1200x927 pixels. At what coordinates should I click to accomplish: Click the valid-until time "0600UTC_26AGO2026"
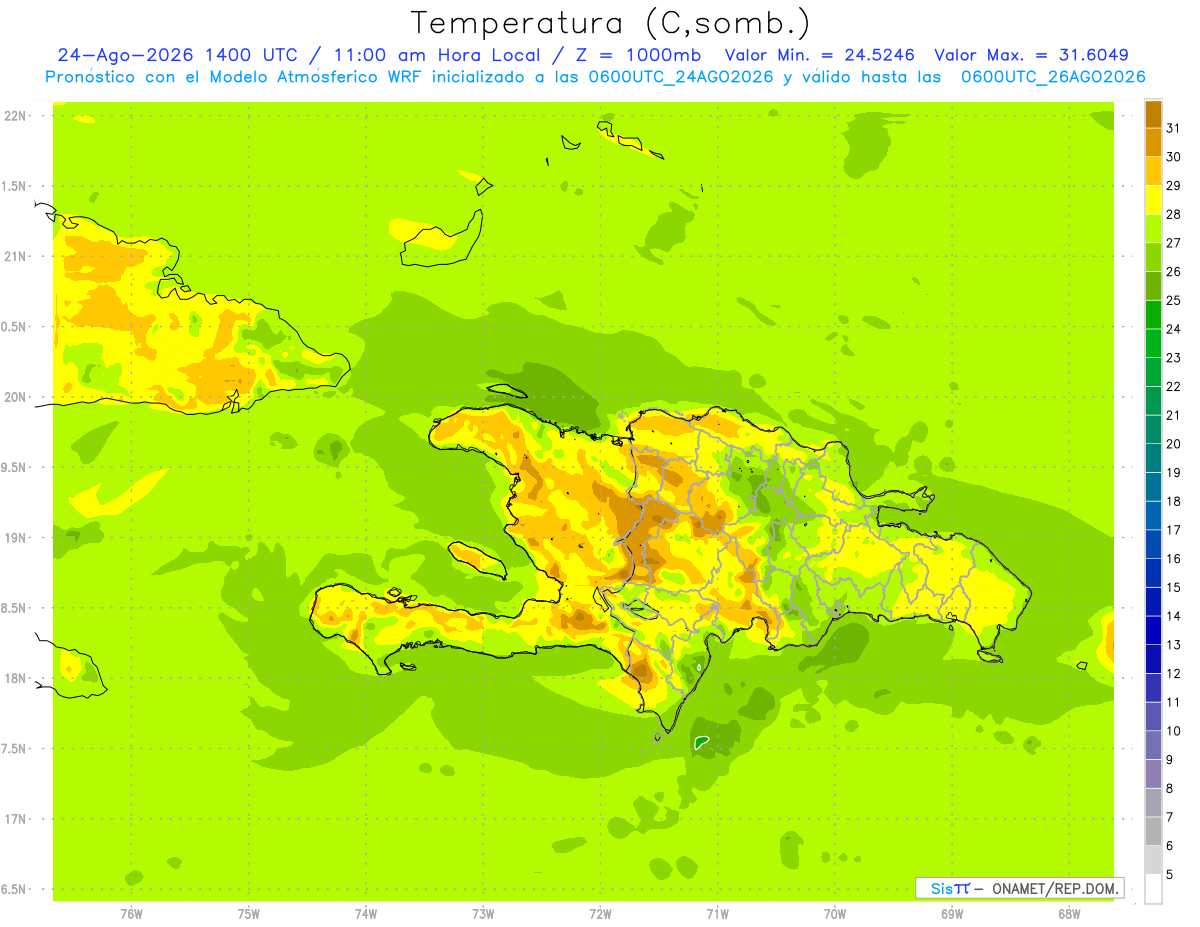[x=1053, y=77]
